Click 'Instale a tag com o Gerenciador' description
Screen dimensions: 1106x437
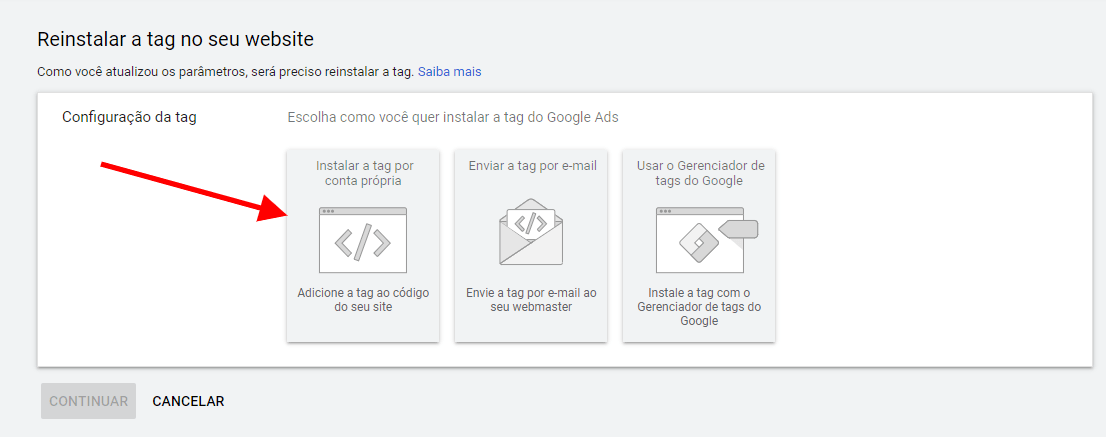point(699,307)
